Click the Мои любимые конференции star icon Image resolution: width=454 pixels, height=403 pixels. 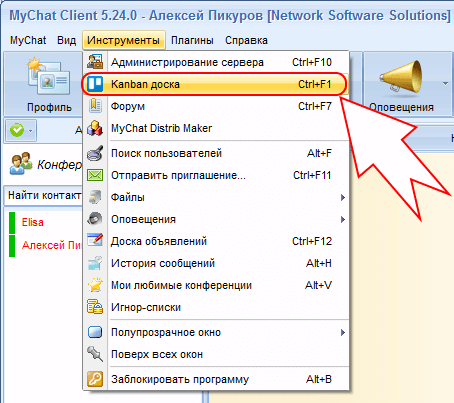pos(95,285)
